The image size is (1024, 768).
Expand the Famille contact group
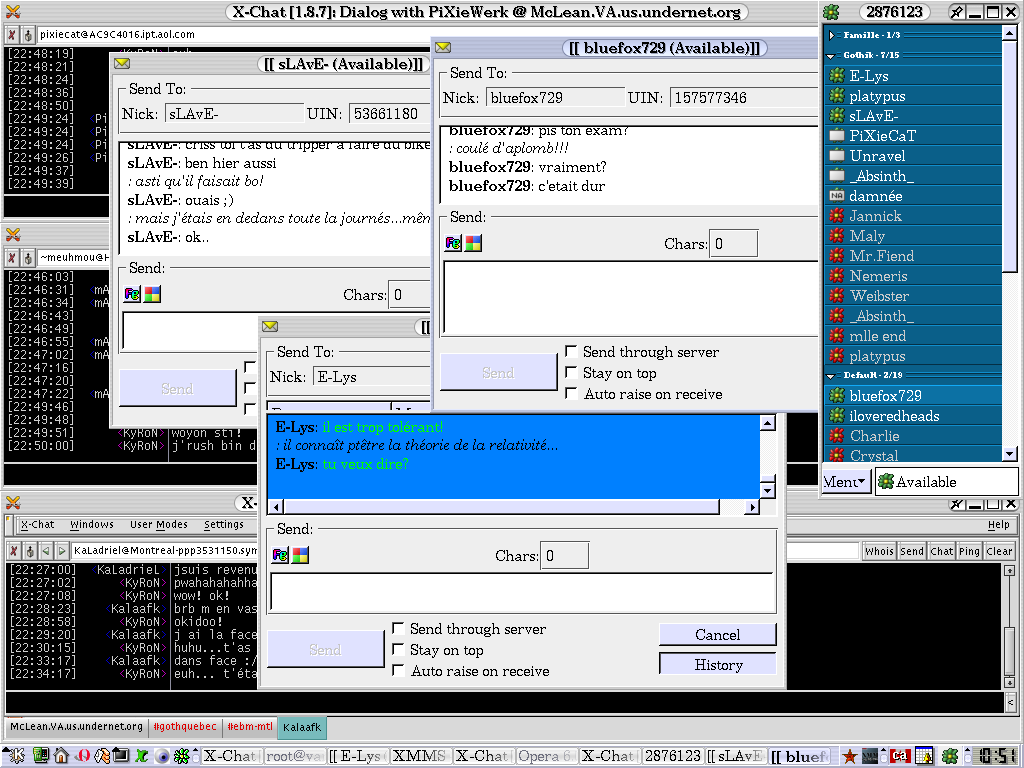pos(833,35)
